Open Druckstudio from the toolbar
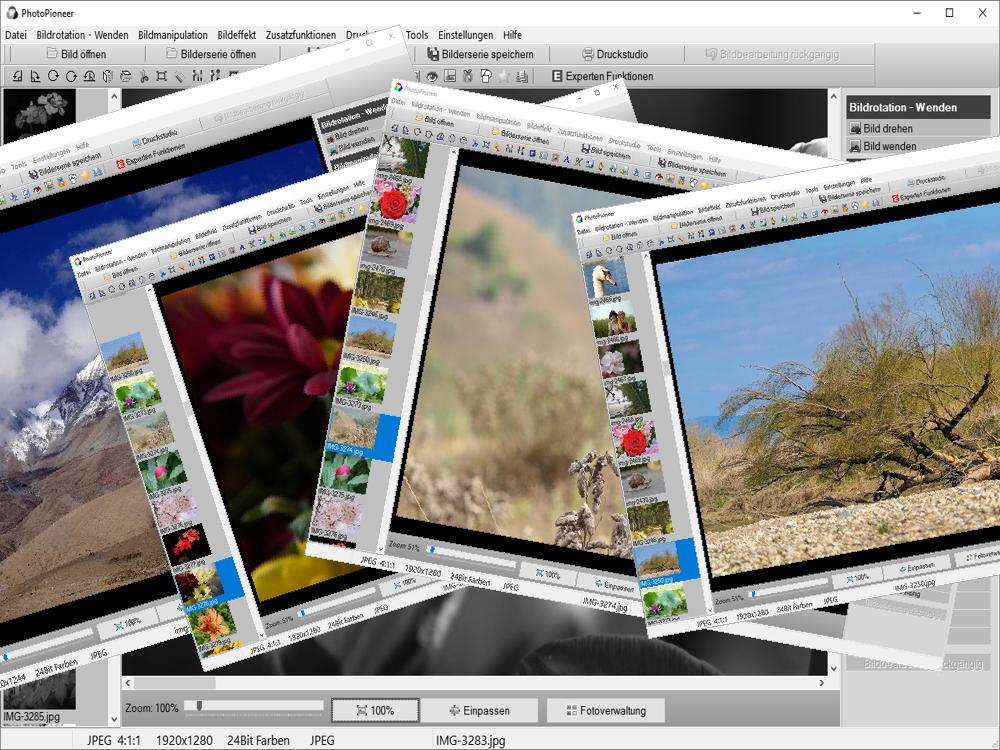Image resolution: width=1000 pixels, height=750 pixels. [x=614, y=54]
